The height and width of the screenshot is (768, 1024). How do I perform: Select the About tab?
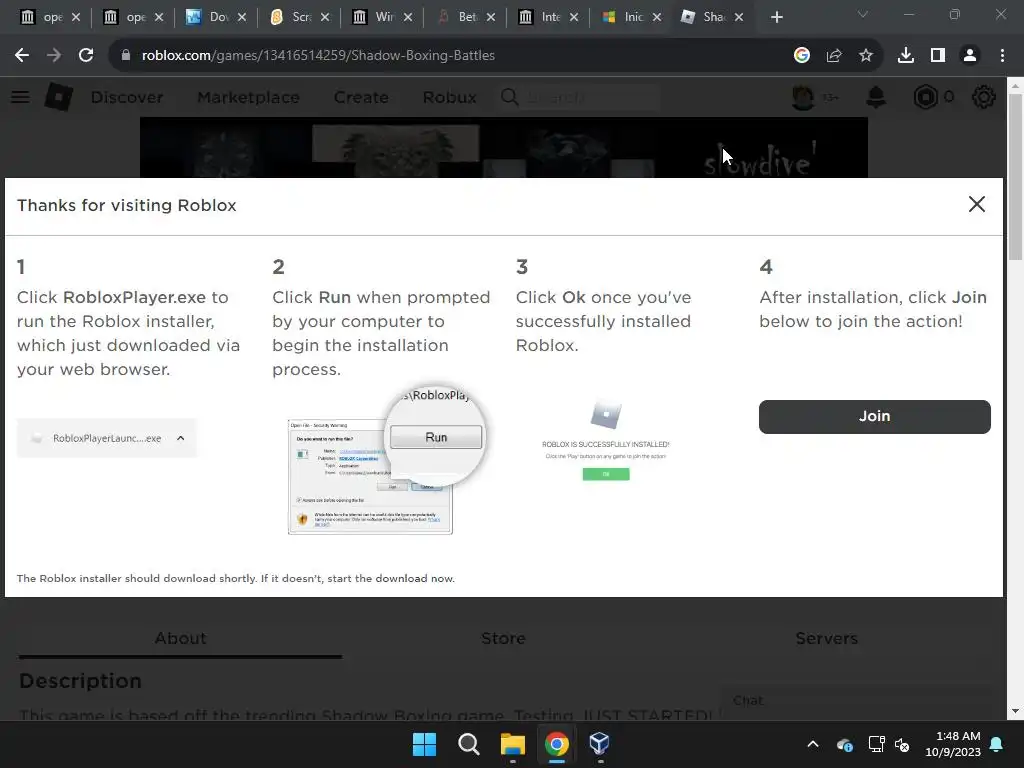(x=180, y=638)
